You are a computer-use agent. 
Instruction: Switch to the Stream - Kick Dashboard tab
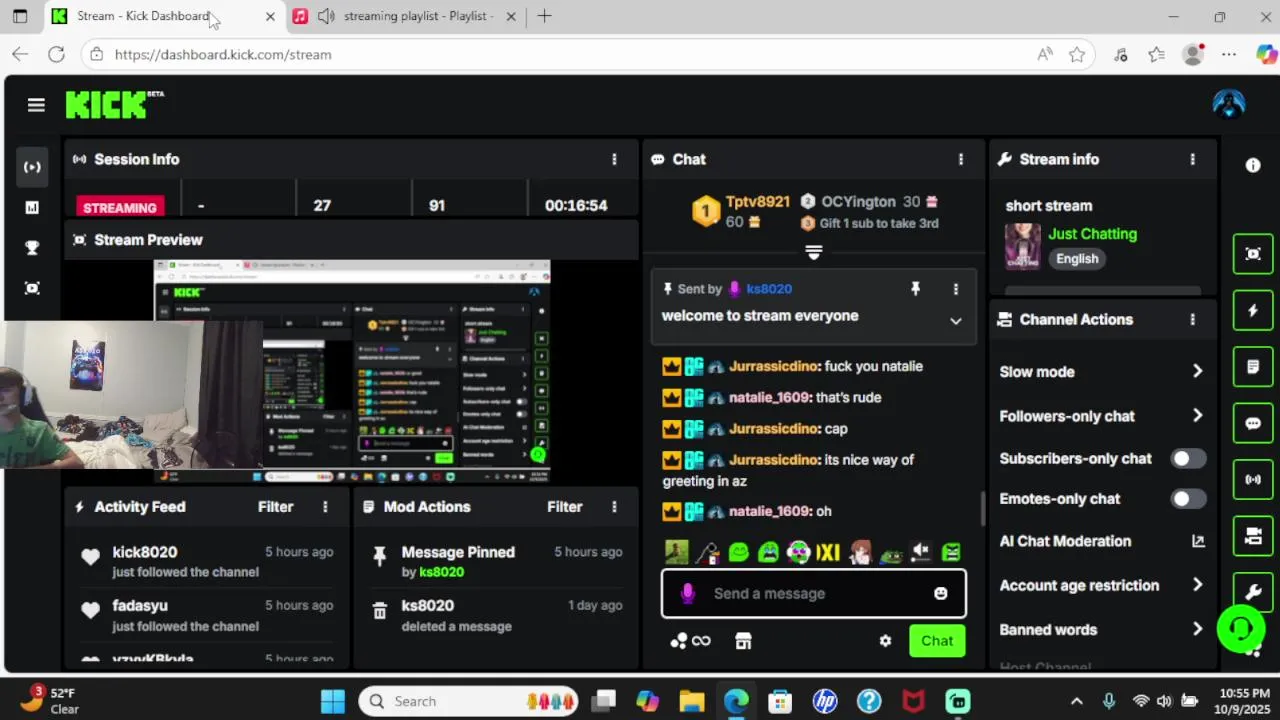[x=164, y=16]
